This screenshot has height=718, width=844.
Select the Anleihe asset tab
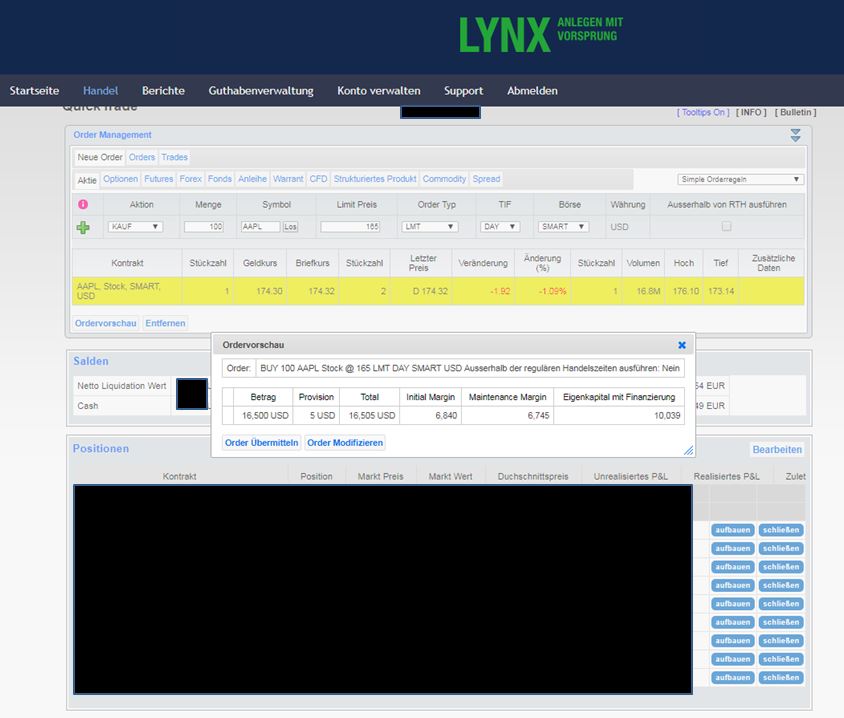[252, 179]
